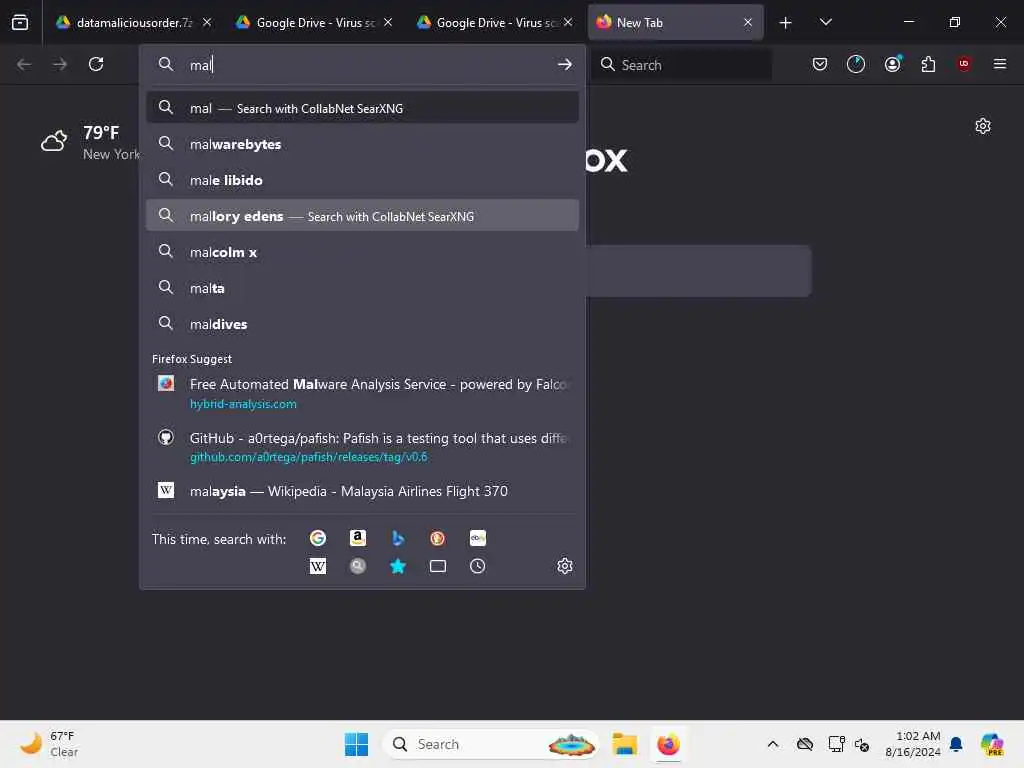Open Firefox View in the tab bar
Screen dimensions: 1024x768
click(20, 22)
